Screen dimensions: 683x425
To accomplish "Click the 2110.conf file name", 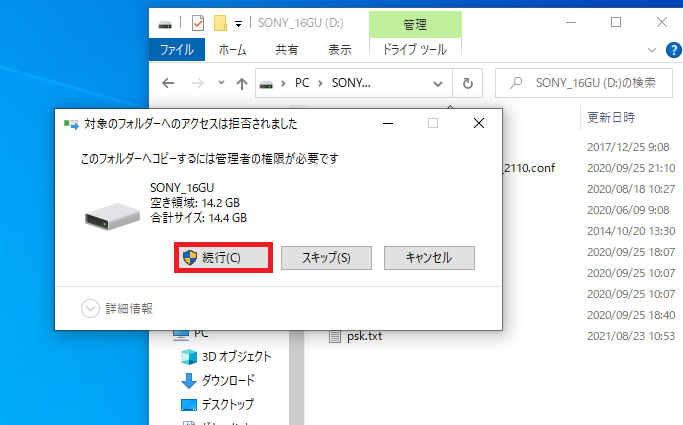I will point(529,168).
